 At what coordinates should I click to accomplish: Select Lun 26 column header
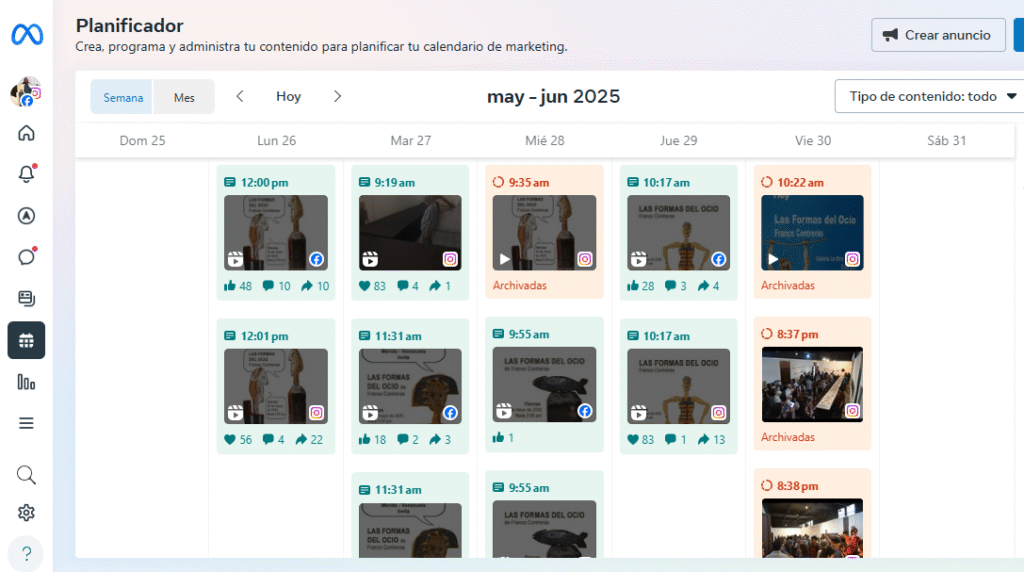276,140
